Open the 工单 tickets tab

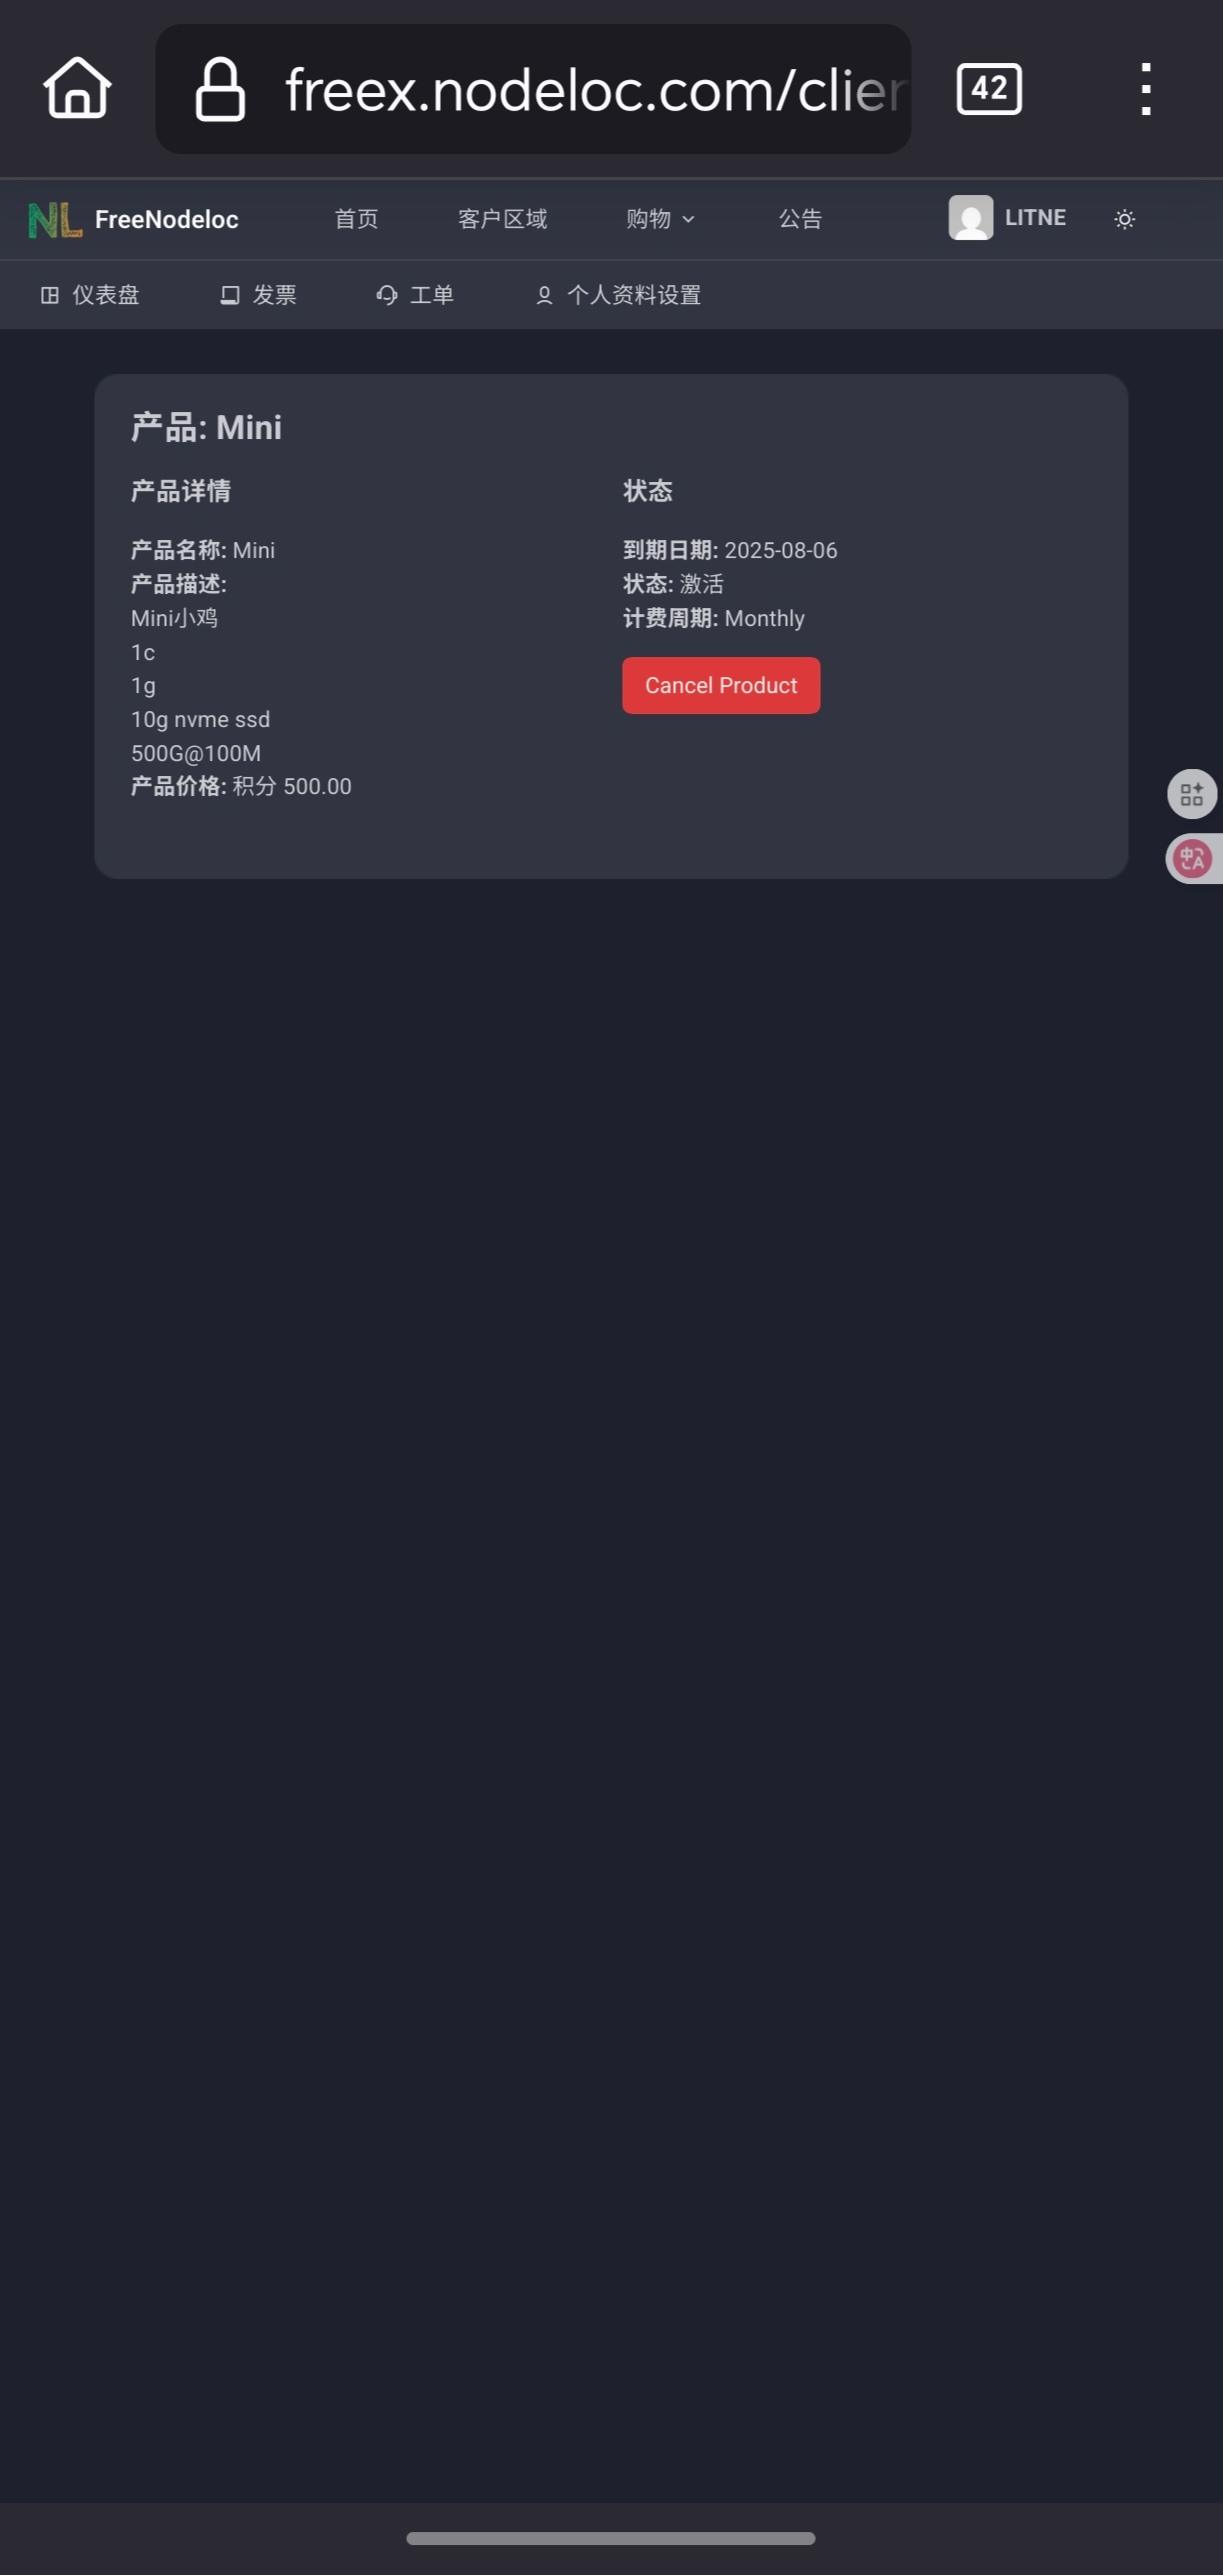coord(415,295)
